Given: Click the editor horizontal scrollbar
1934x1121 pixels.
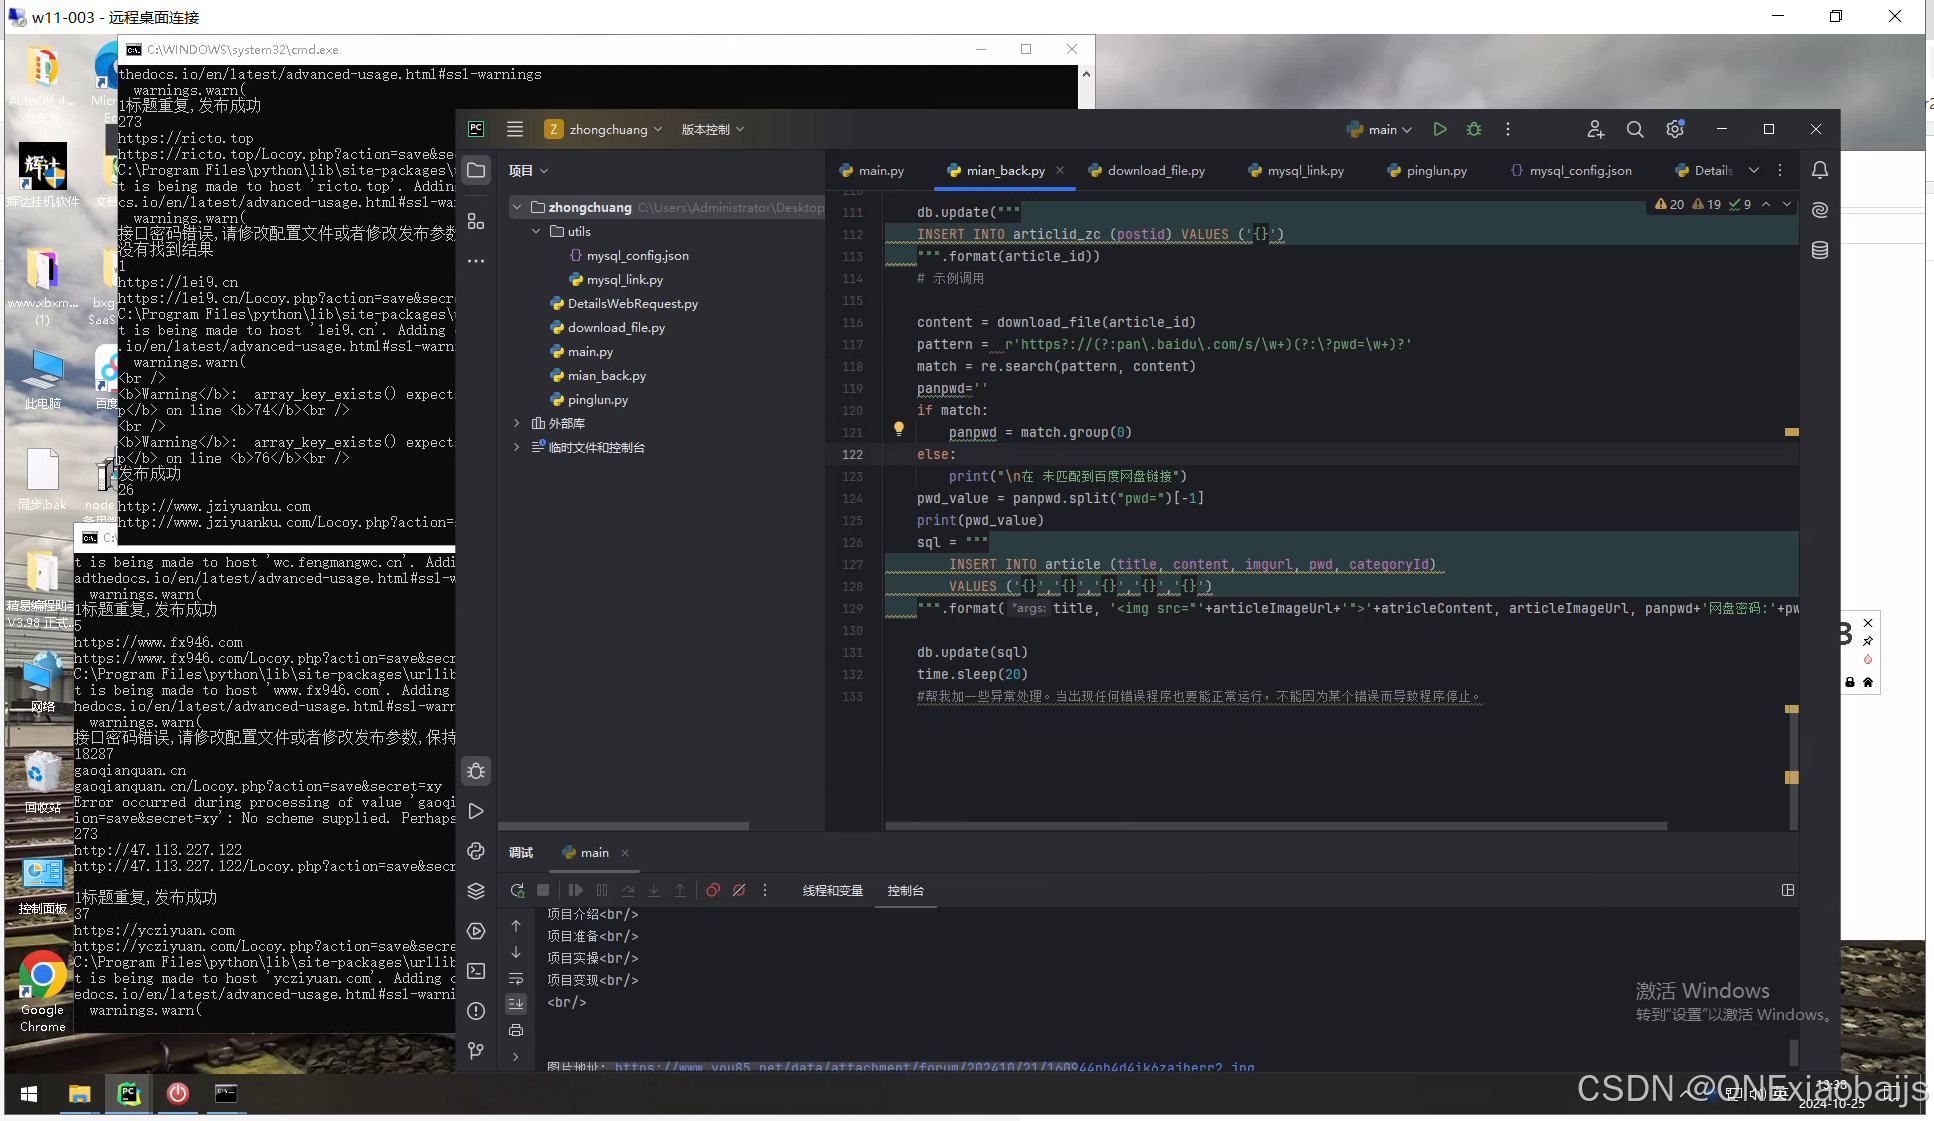Looking at the screenshot, I should pyautogui.click(x=1275, y=826).
